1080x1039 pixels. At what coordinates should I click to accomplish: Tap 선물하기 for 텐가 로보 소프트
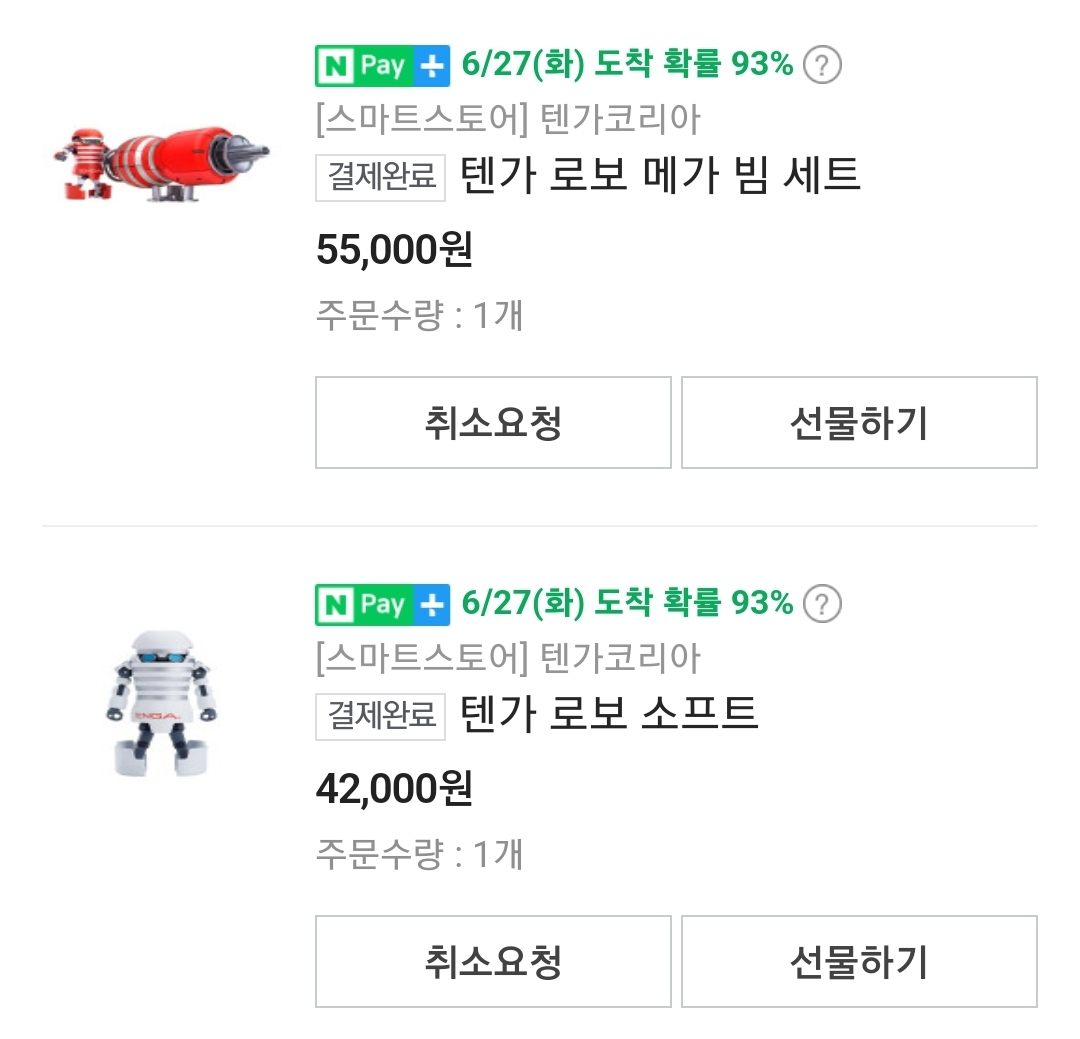pyautogui.click(x=859, y=962)
